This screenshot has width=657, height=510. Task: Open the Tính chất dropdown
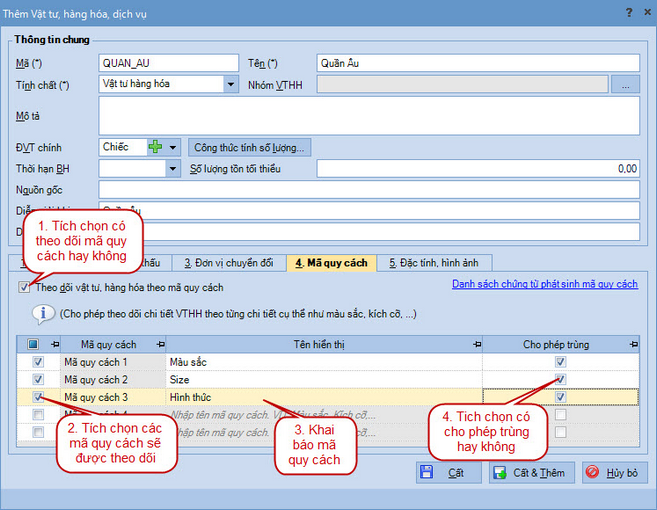pos(230,84)
